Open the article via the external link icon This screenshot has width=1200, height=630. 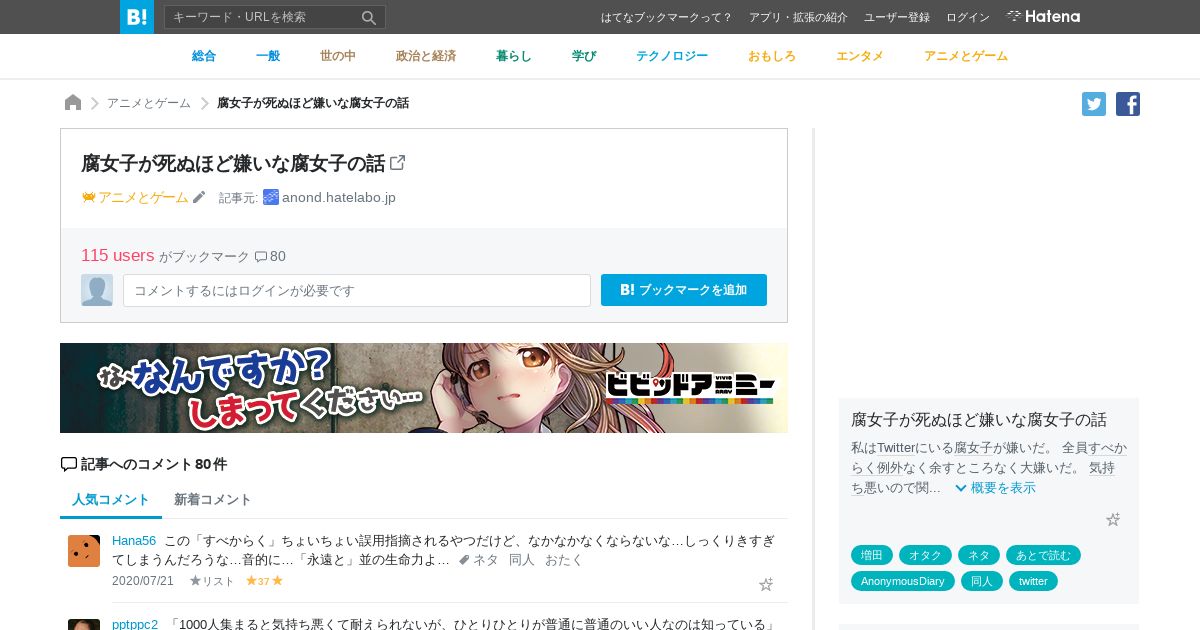pos(397,162)
